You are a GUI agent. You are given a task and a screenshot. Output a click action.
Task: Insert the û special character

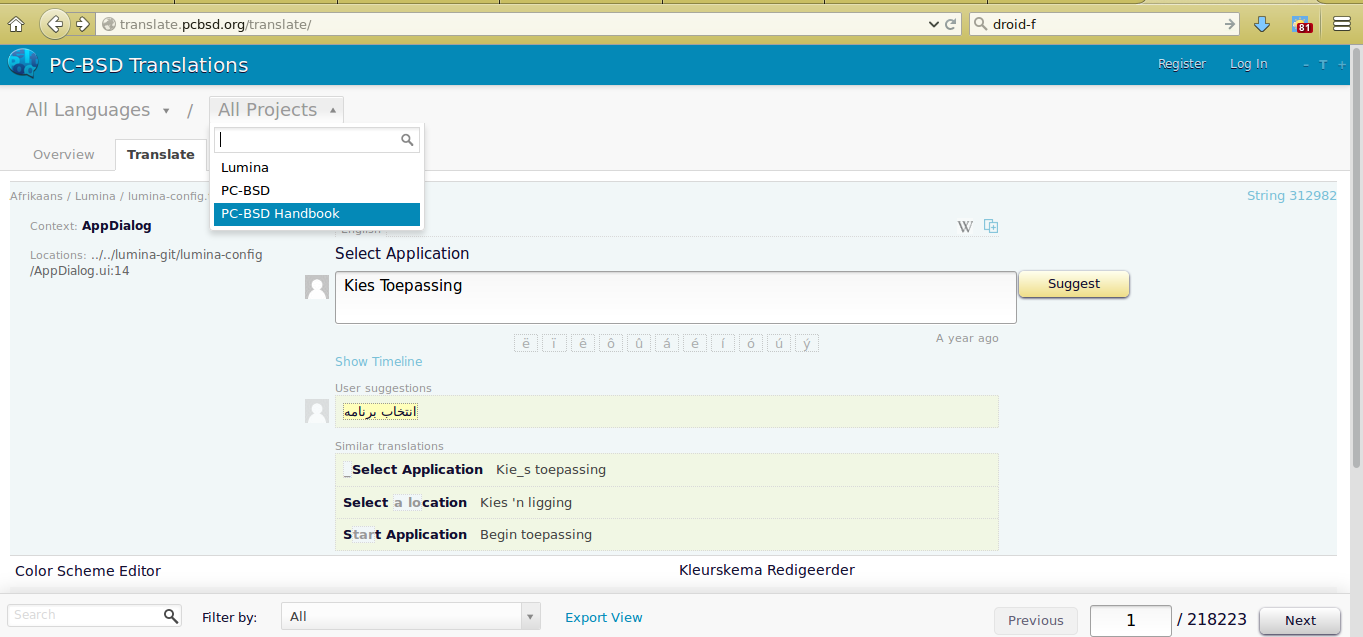tap(638, 344)
